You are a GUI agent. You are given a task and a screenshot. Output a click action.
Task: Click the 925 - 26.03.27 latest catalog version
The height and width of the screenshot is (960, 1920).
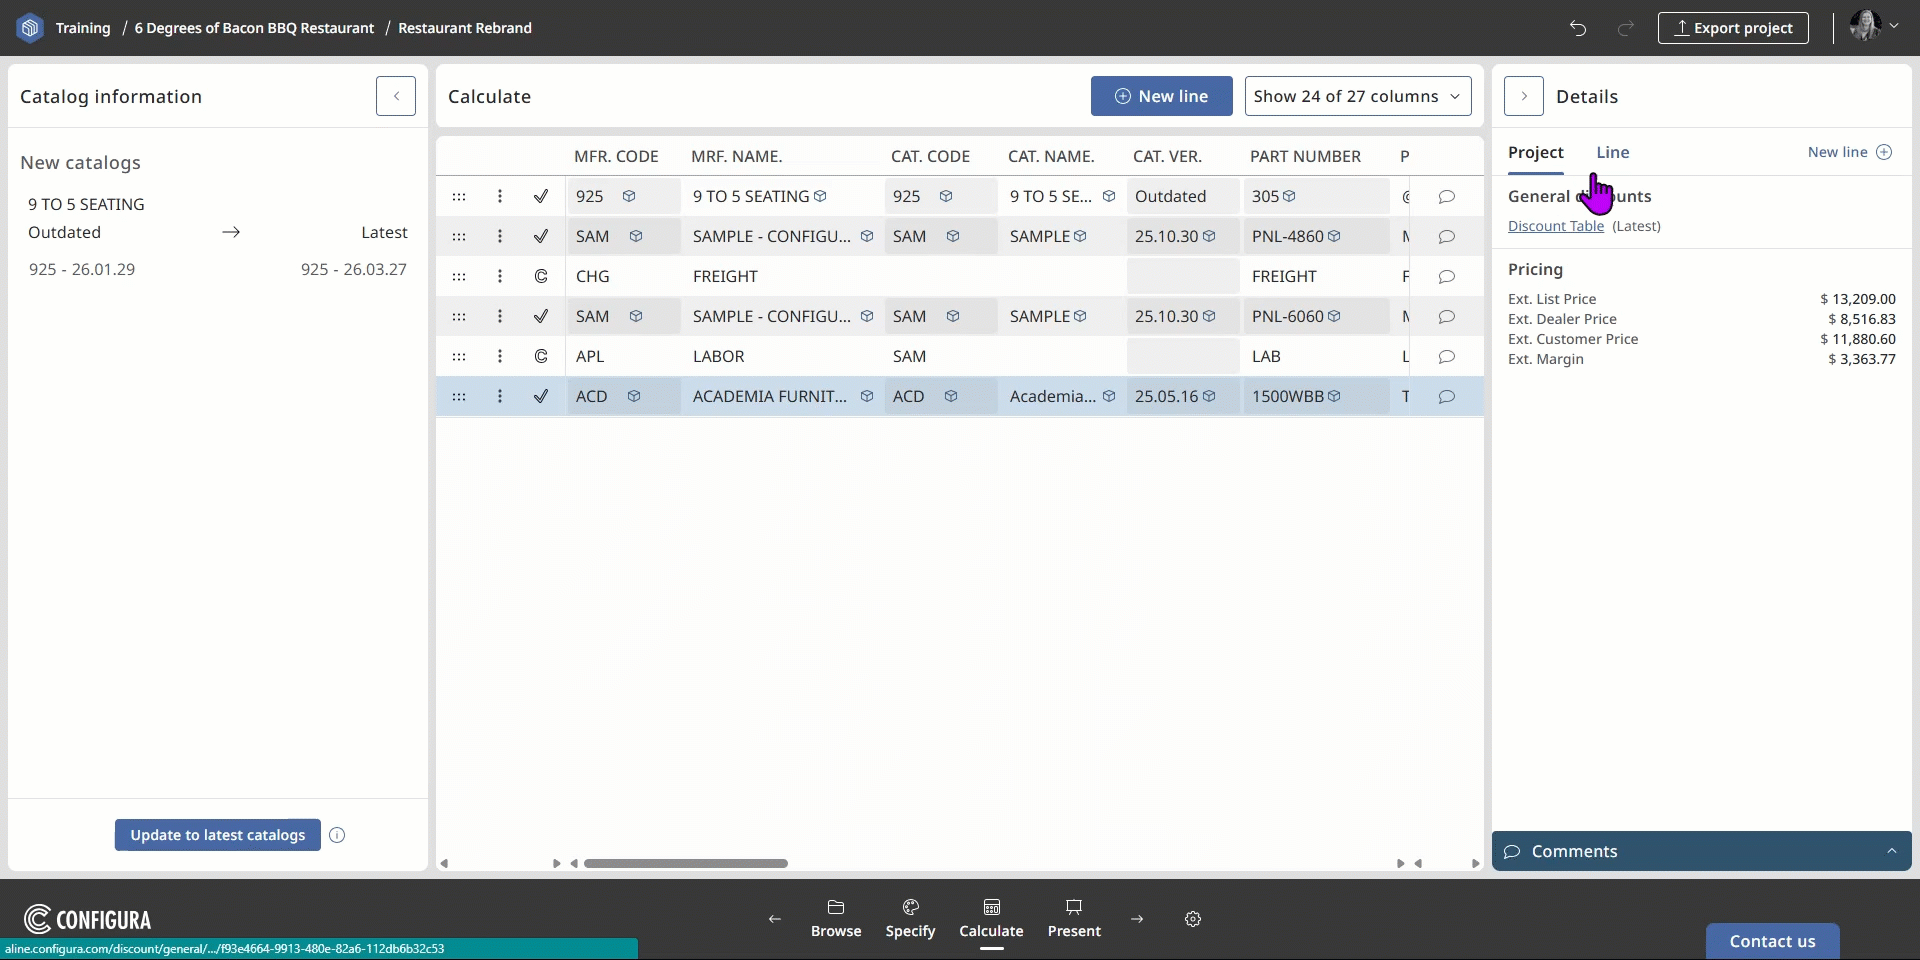coord(354,269)
